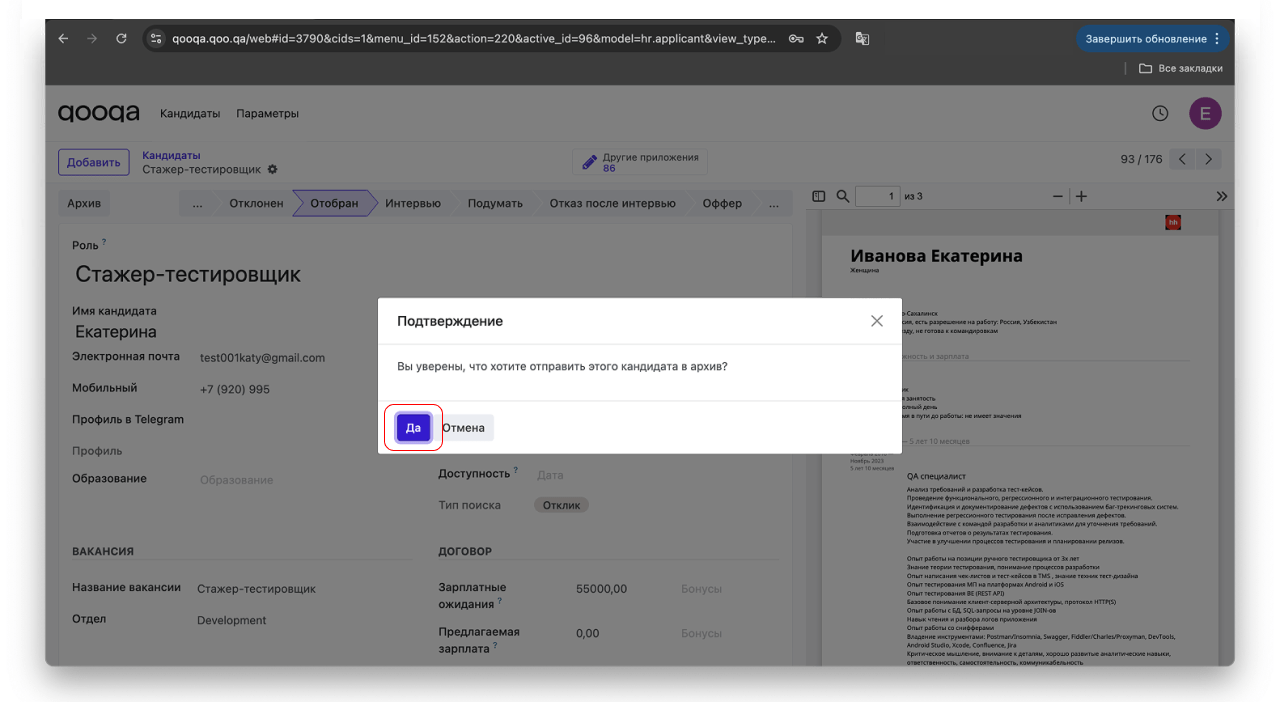
Task: Open Другие приложения 86 button
Action: click(640, 162)
